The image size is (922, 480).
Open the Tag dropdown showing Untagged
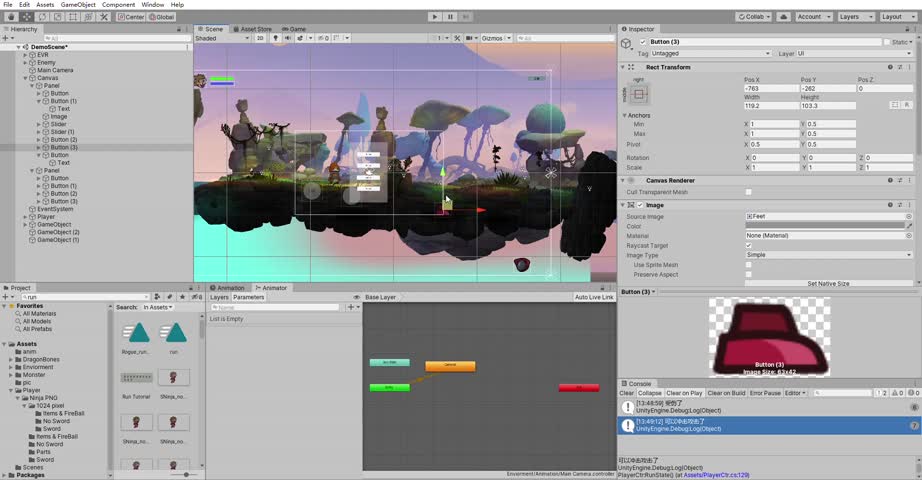(x=710, y=54)
